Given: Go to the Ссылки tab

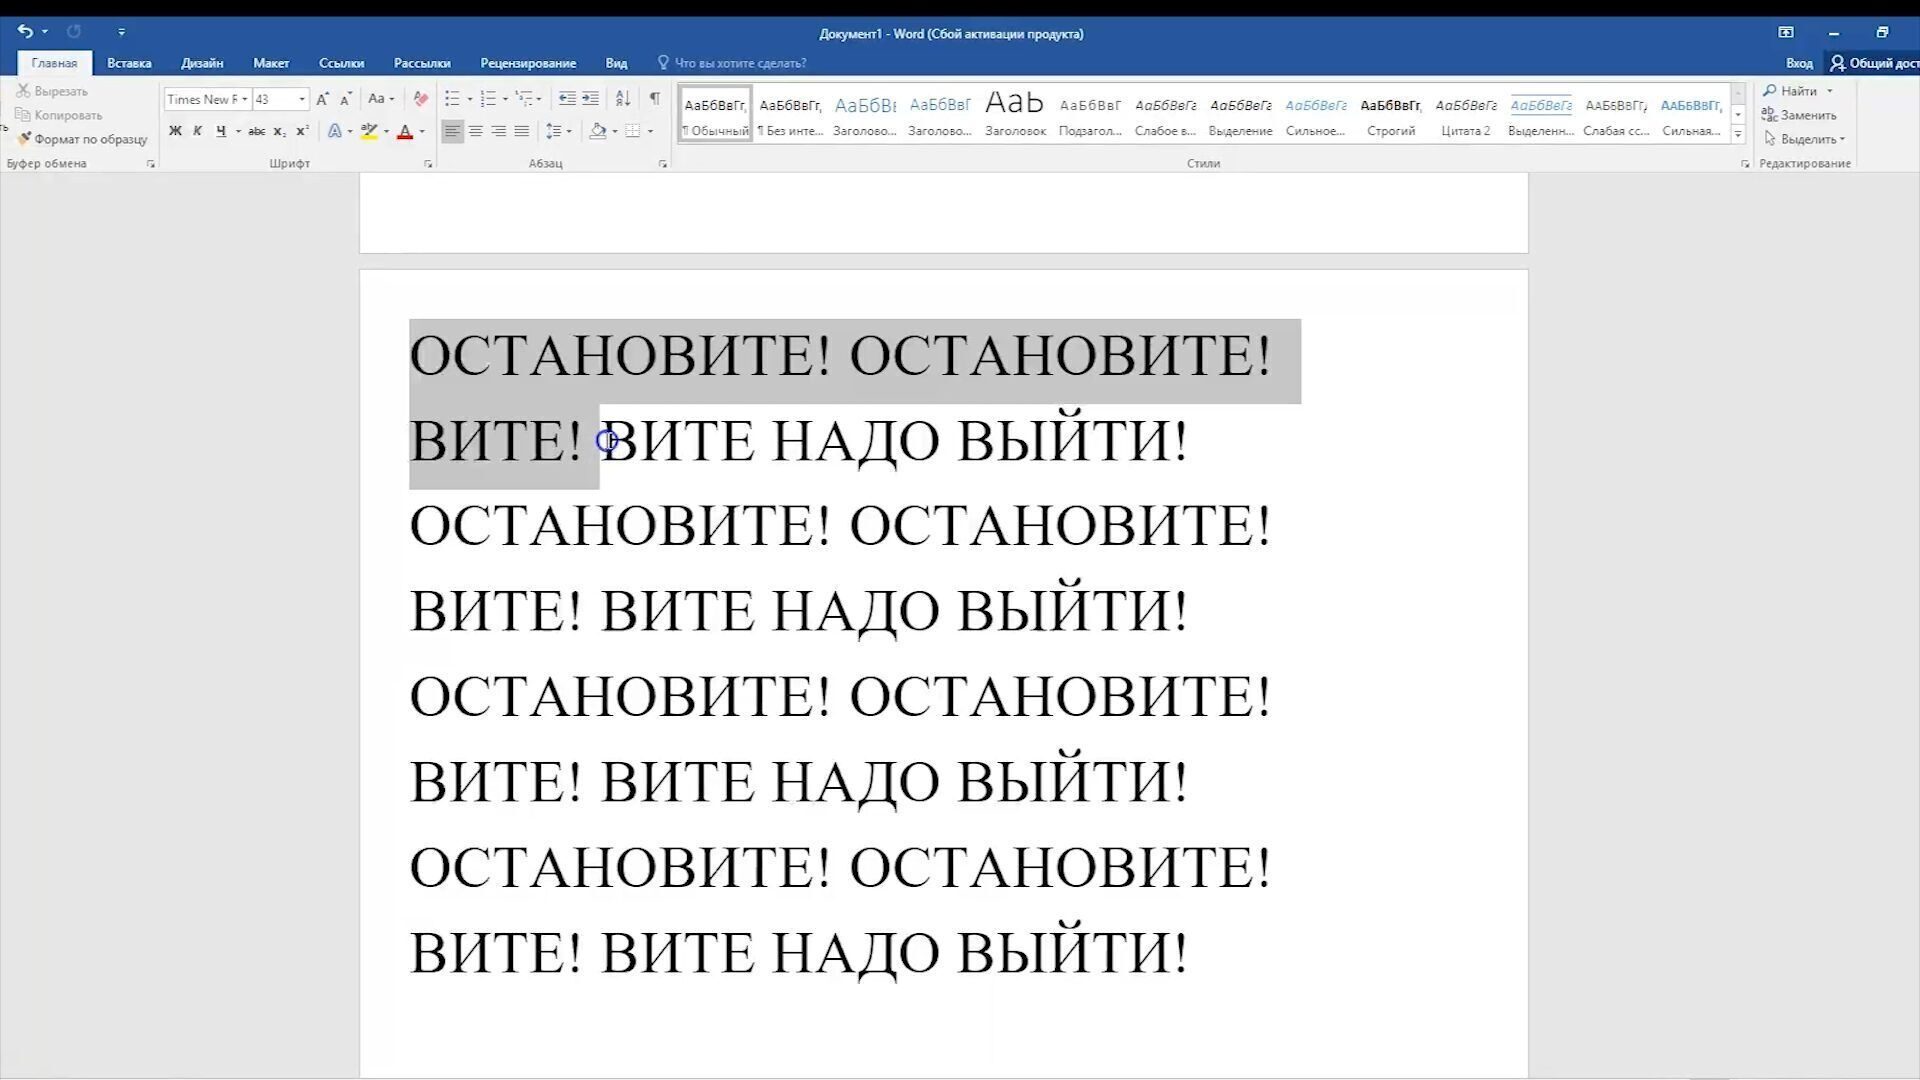Looking at the screenshot, I should pyautogui.click(x=341, y=63).
